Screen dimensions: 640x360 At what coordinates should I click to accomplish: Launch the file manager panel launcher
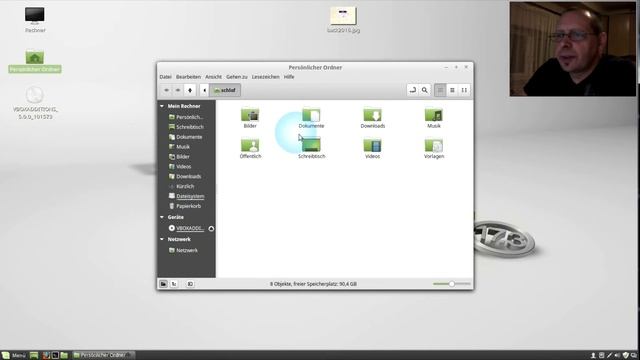[64, 355]
